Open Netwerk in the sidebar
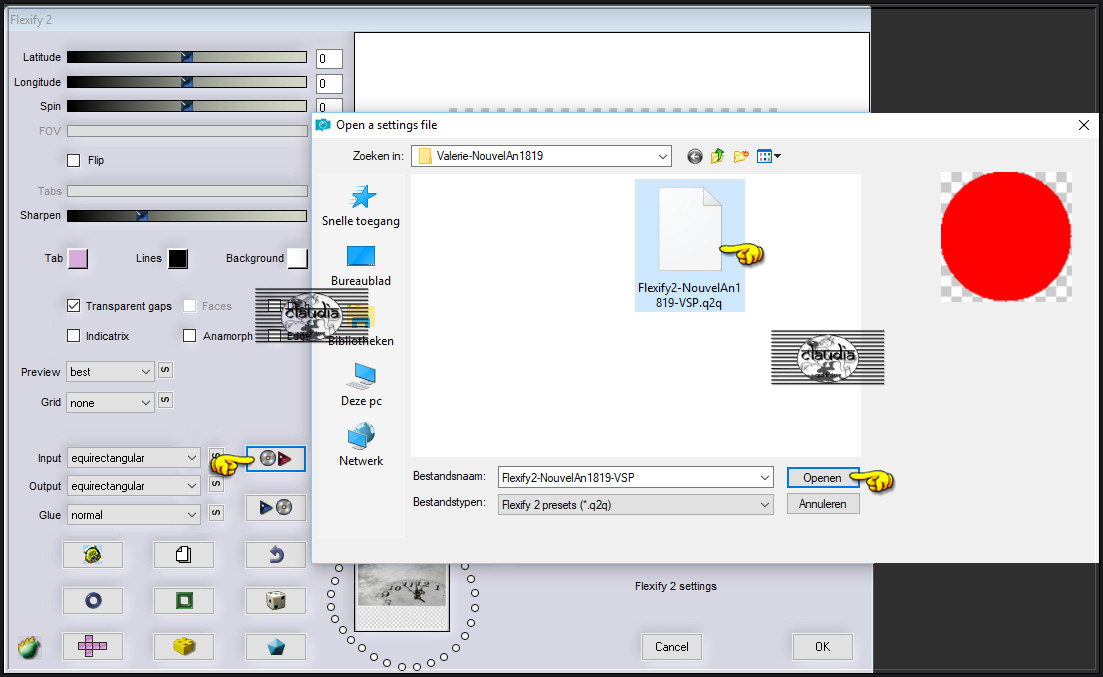Viewport: 1103px width, 677px height. [x=361, y=445]
